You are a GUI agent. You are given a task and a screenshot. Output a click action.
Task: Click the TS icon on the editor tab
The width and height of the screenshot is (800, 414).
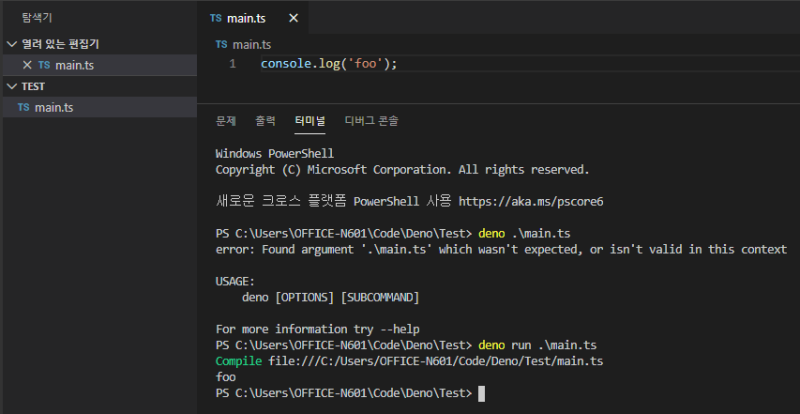pos(216,18)
